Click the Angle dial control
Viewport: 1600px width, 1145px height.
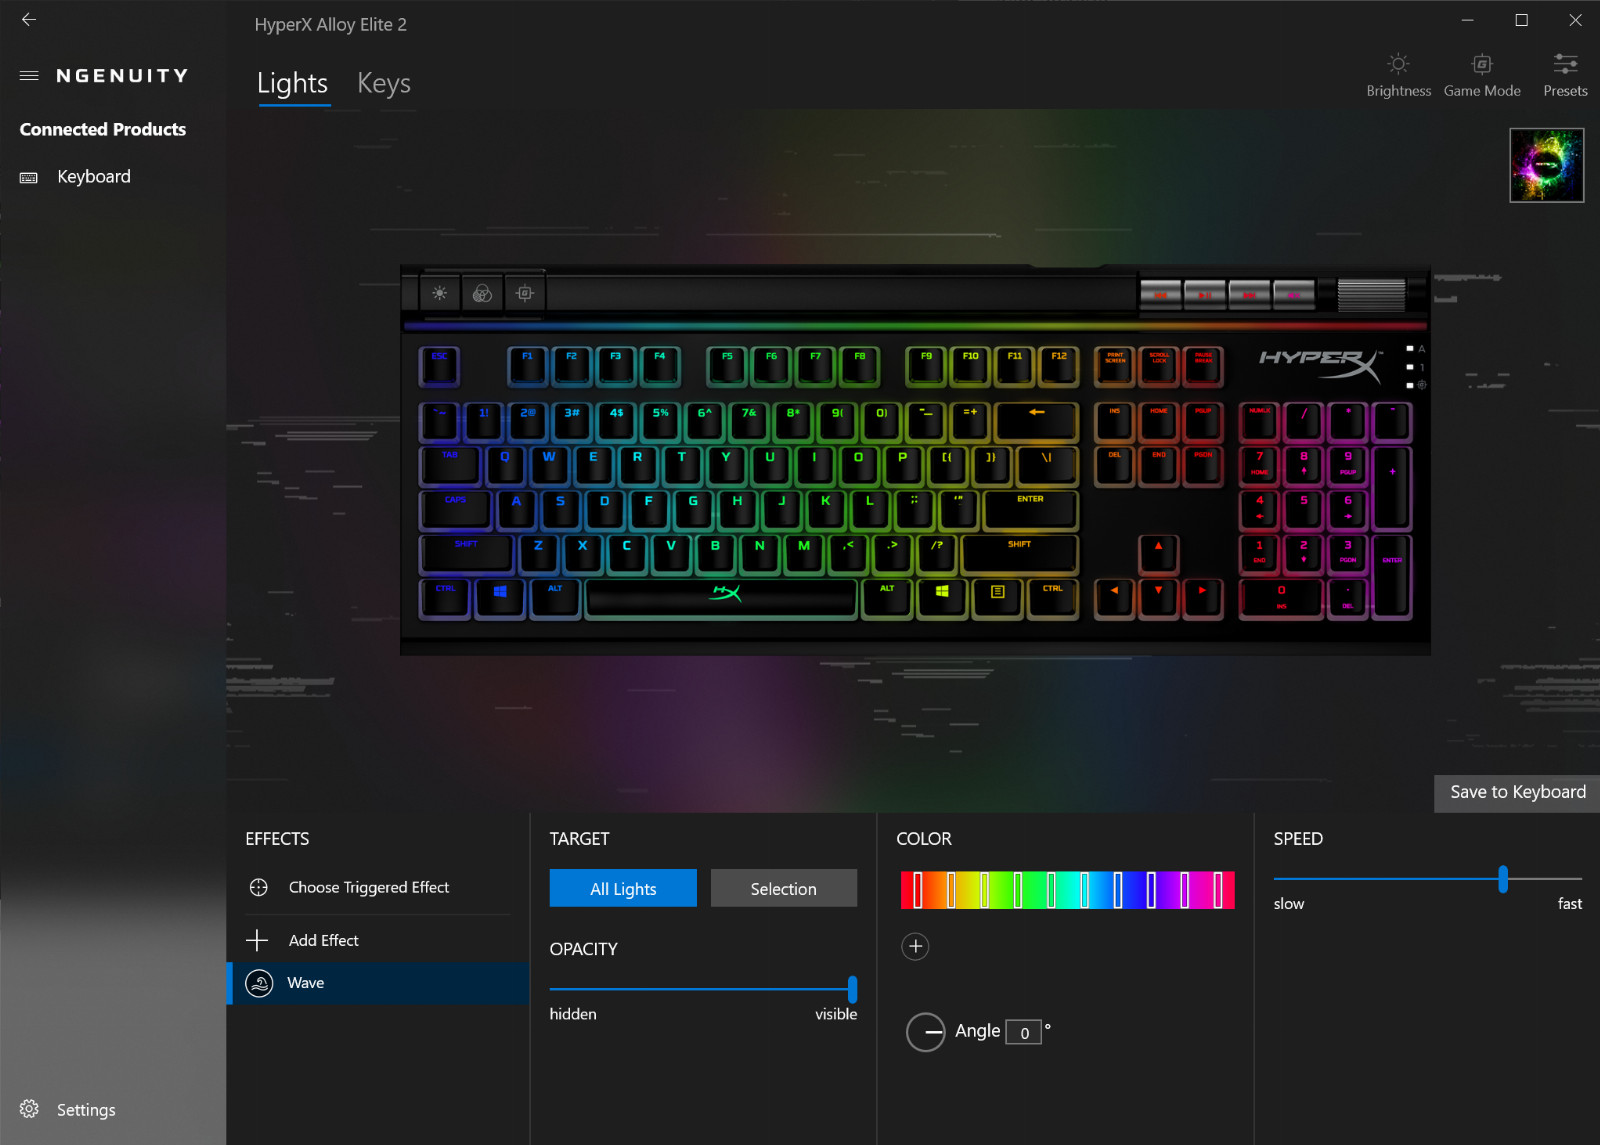(926, 1032)
